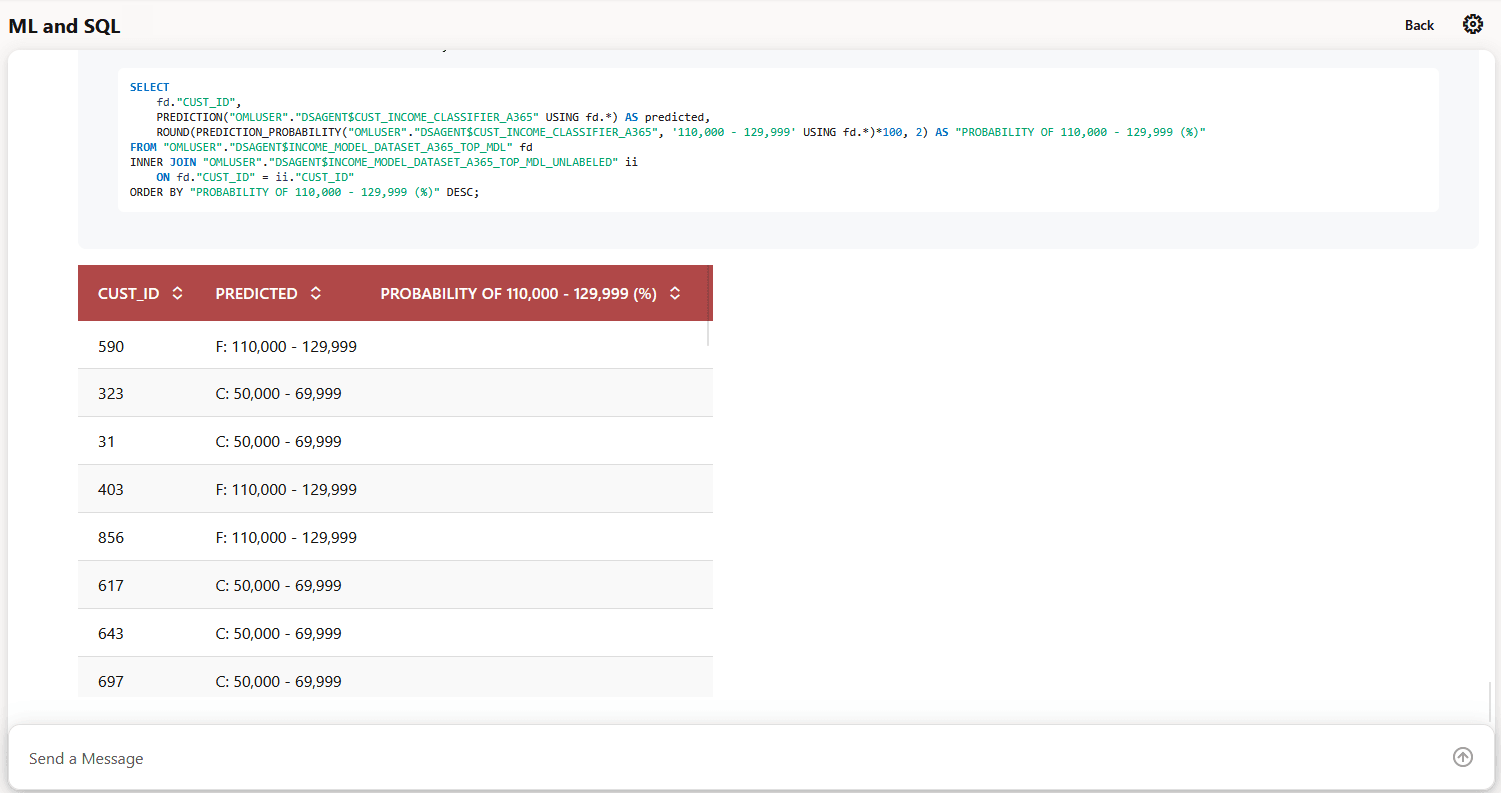1501x793 pixels.
Task: Select customer ID 323 cell
Action: [x=111, y=394]
